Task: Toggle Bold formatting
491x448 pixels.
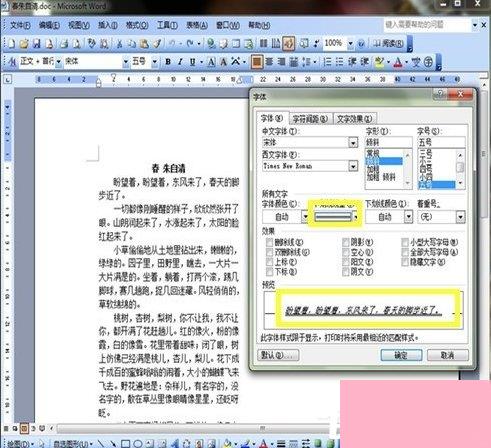Action: click(168, 62)
